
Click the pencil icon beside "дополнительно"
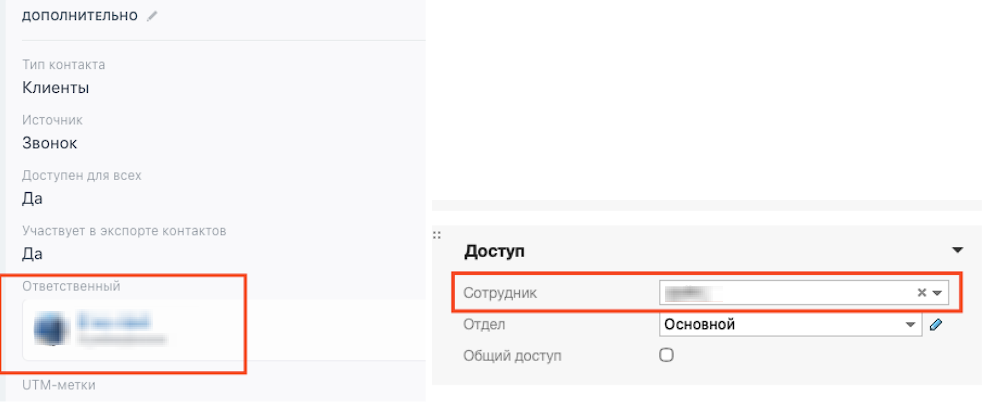[x=152, y=17]
